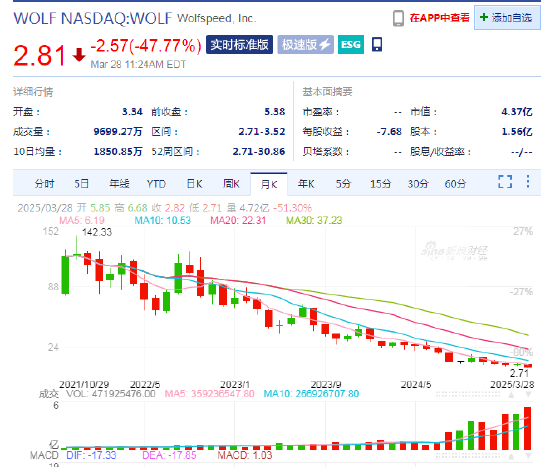
Task: Click the volume MA10: 266926707.80 label
Action: pos(311,394)
